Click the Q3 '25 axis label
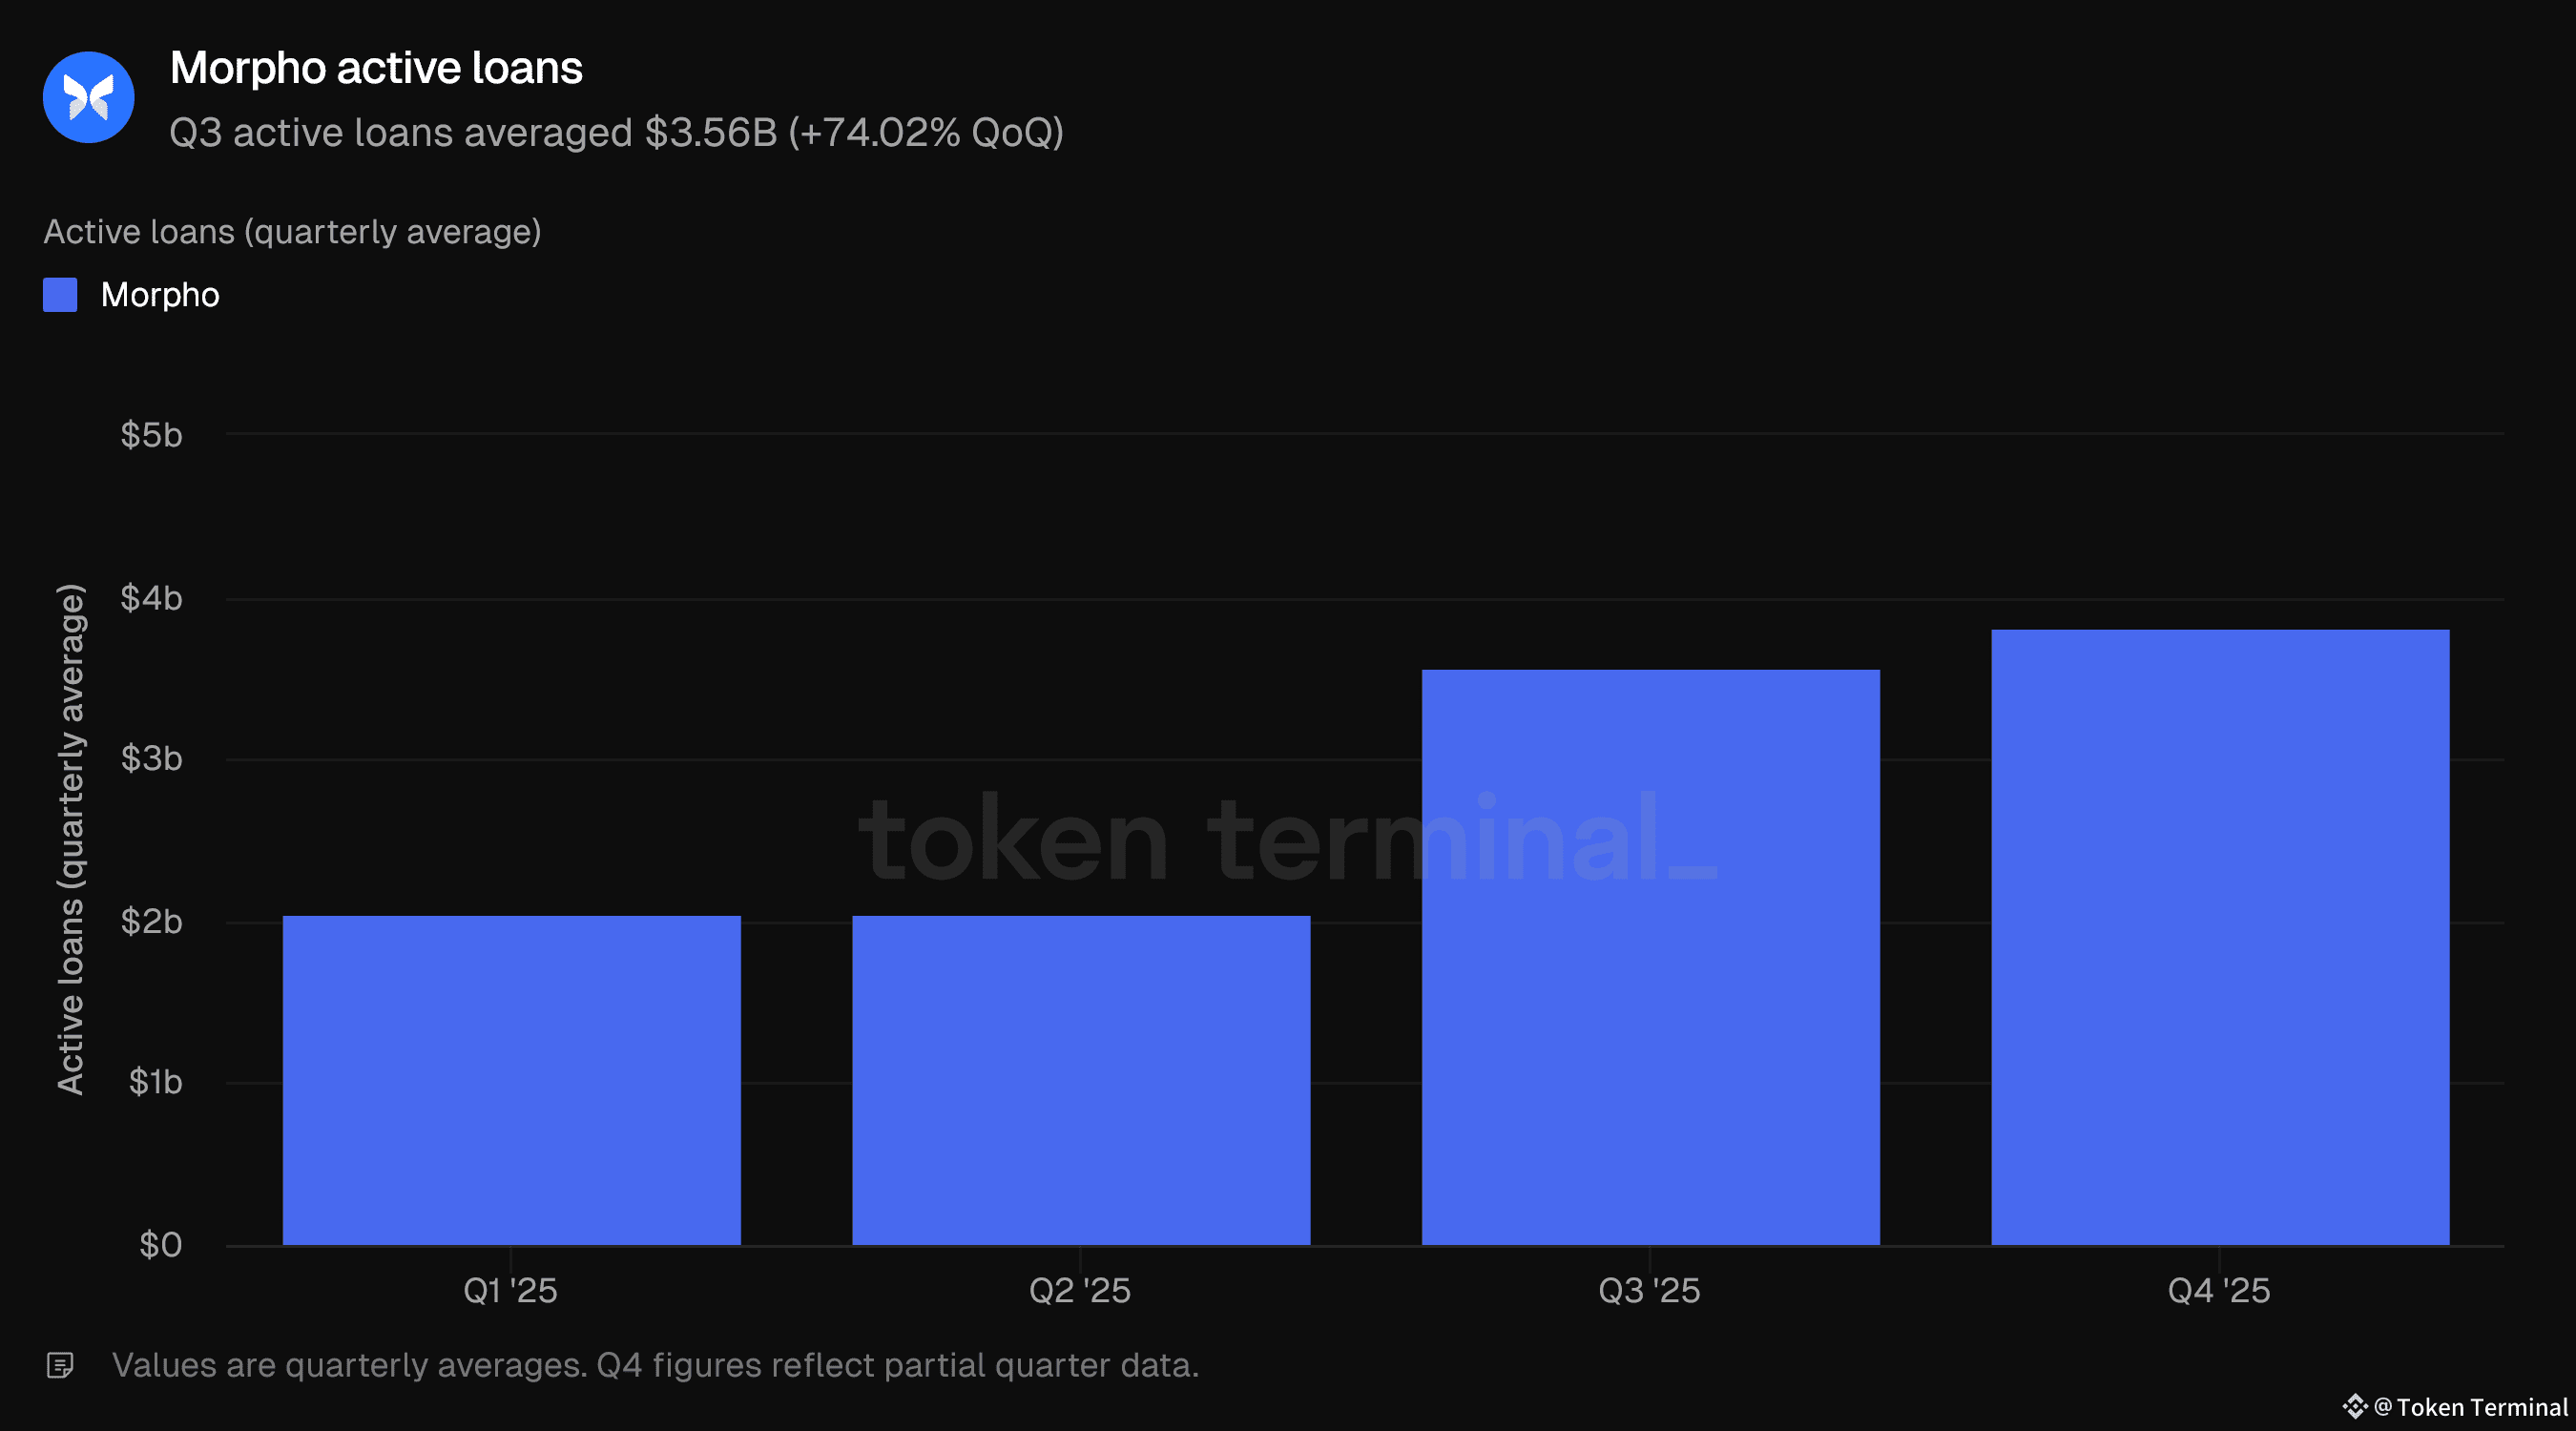 (x=1649, y=1290)
